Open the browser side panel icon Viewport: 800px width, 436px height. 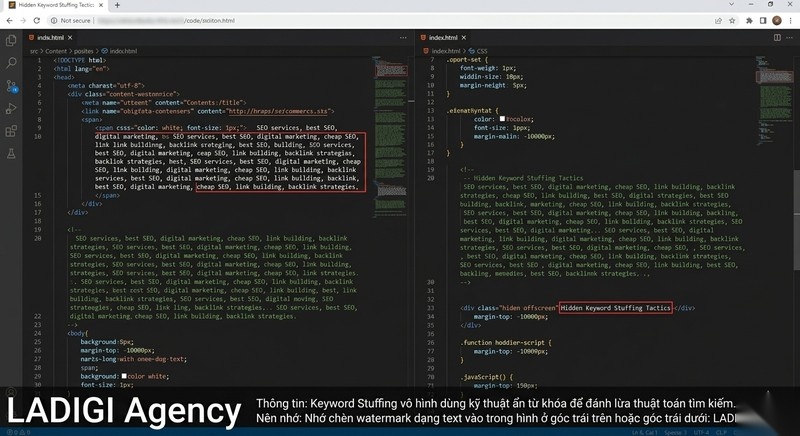pyautogui.click(x=763, y=20)
